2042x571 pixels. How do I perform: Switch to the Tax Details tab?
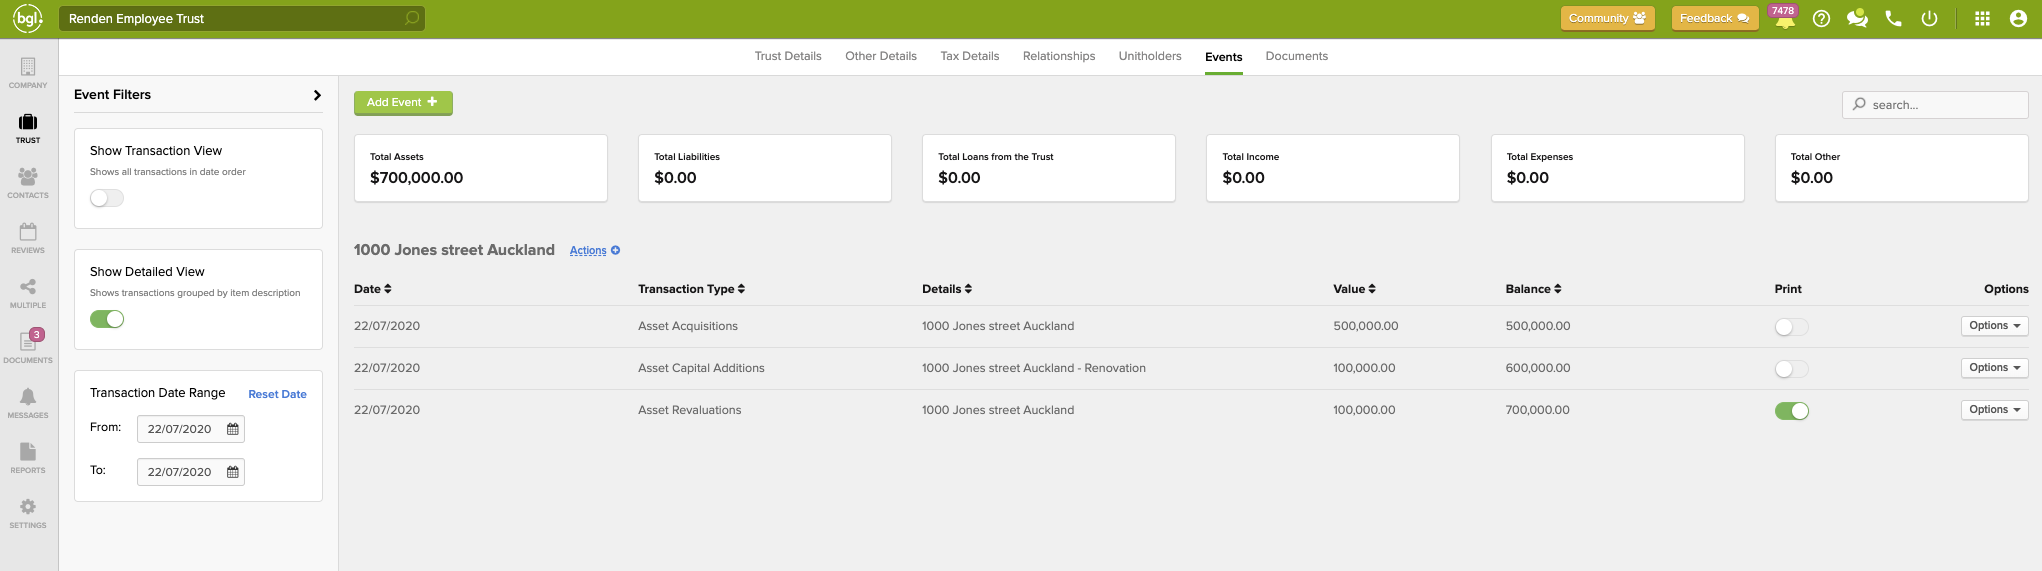click(969, 56)
